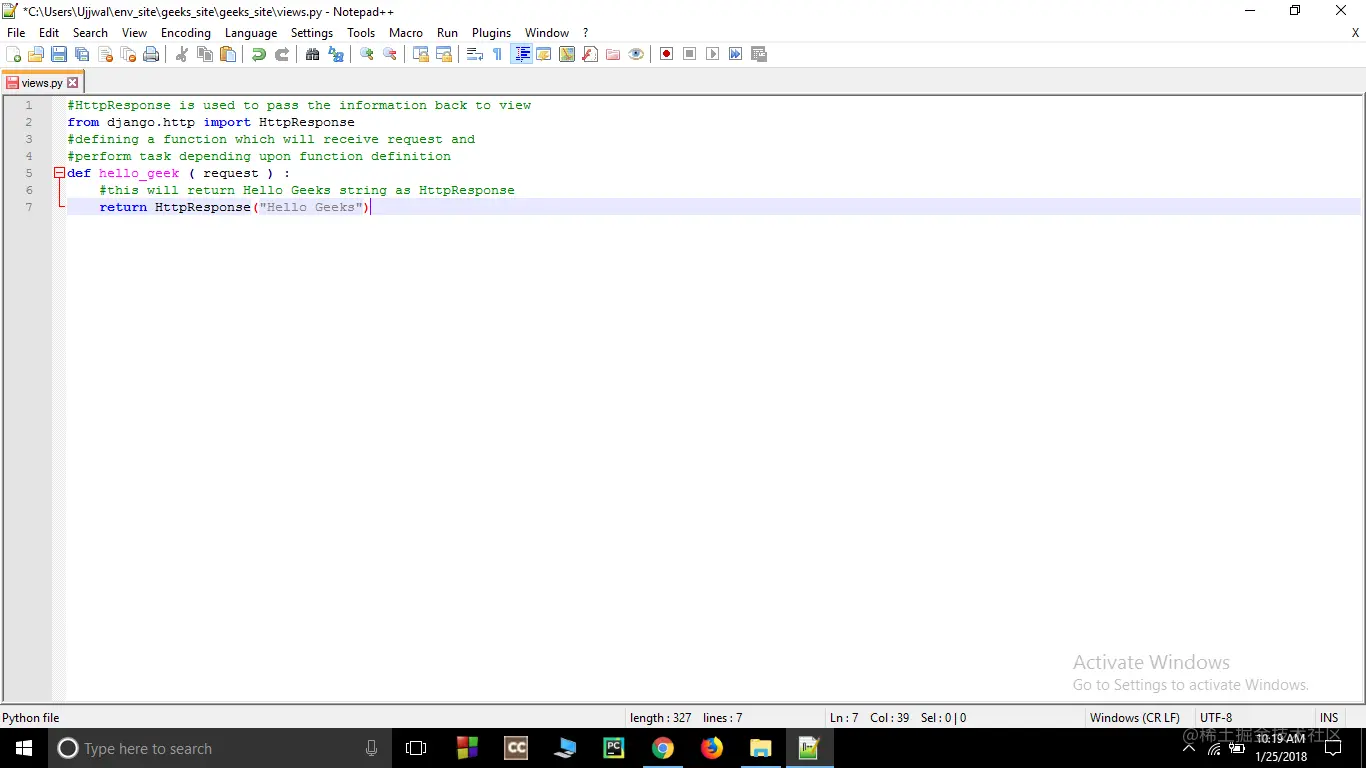This screenshot has height=768, width=1366.
Task: Open the Document Map toolbar icon
Action: tap(567, 54)
